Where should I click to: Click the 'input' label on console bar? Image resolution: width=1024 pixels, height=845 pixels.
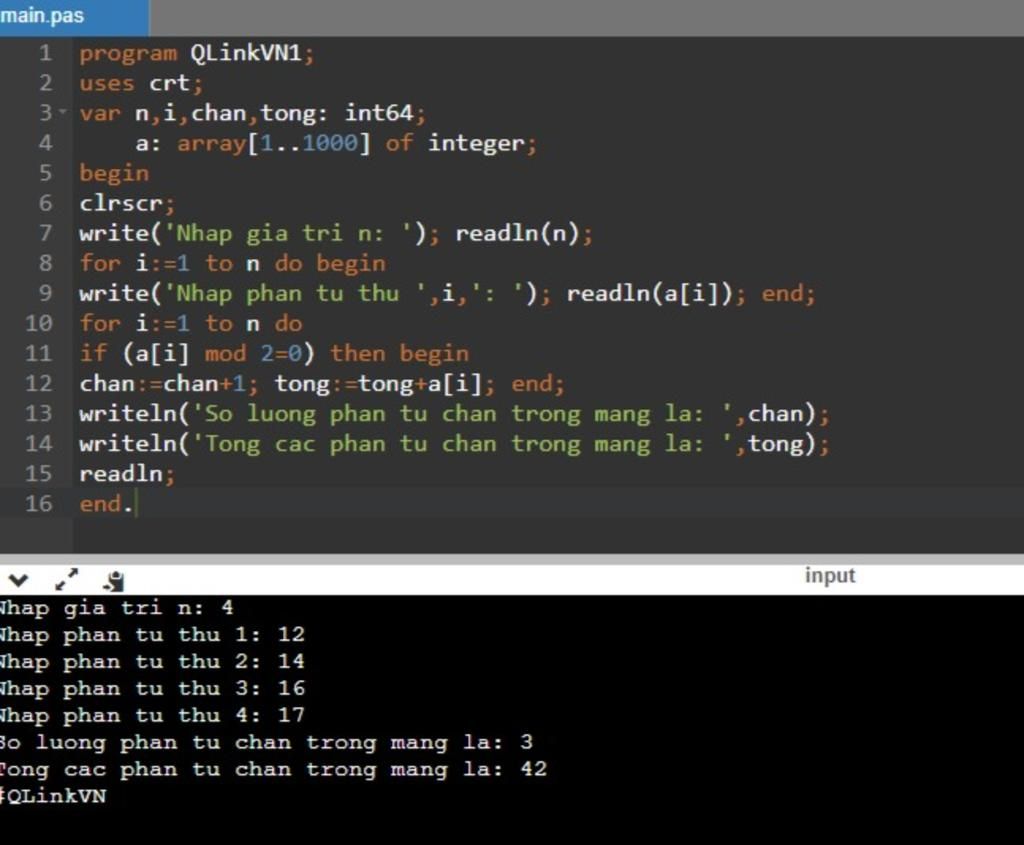[x=829, y=576]
